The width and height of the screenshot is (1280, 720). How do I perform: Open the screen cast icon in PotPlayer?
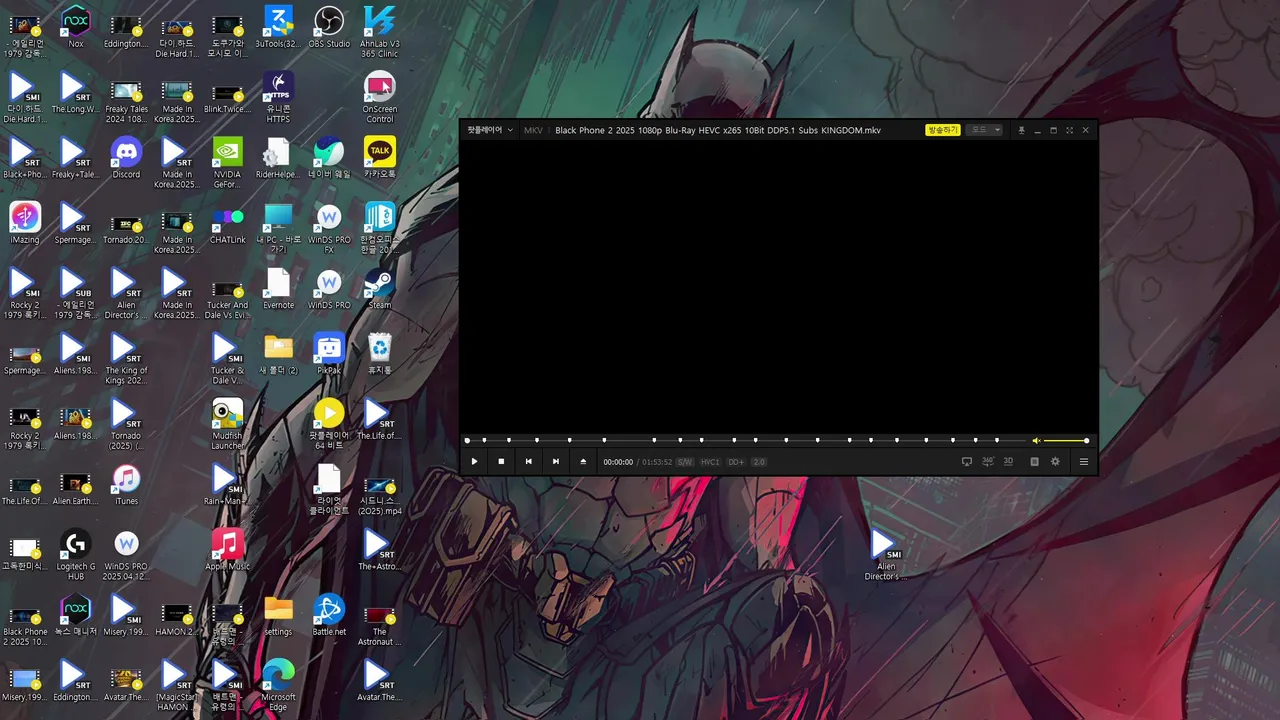pos(966,462)
